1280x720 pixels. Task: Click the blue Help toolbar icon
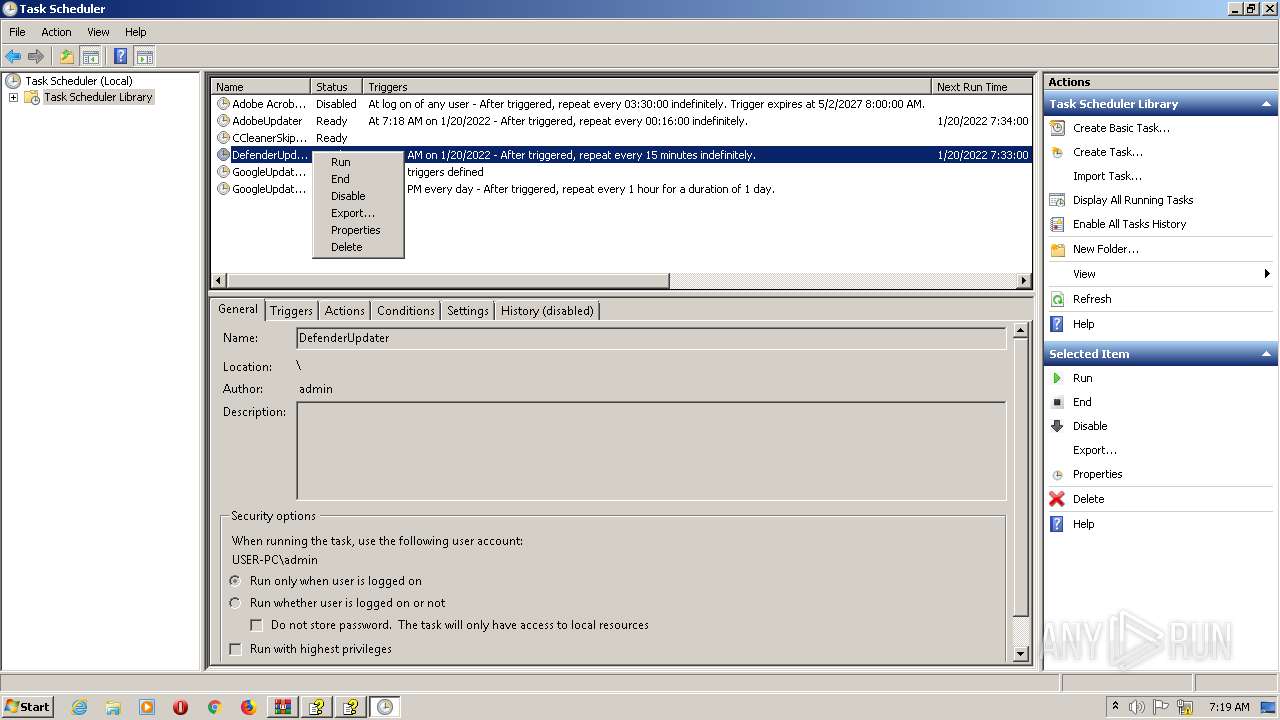point(121,57)
